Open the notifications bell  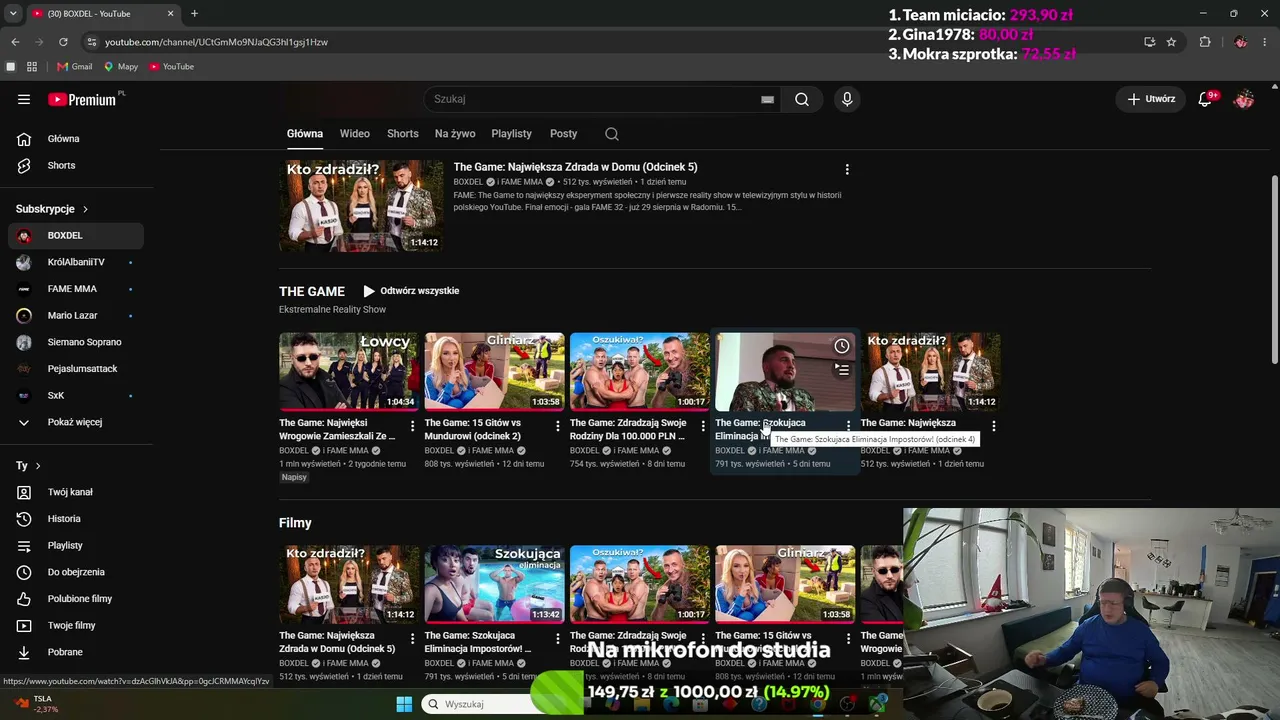coord(1205,99)
